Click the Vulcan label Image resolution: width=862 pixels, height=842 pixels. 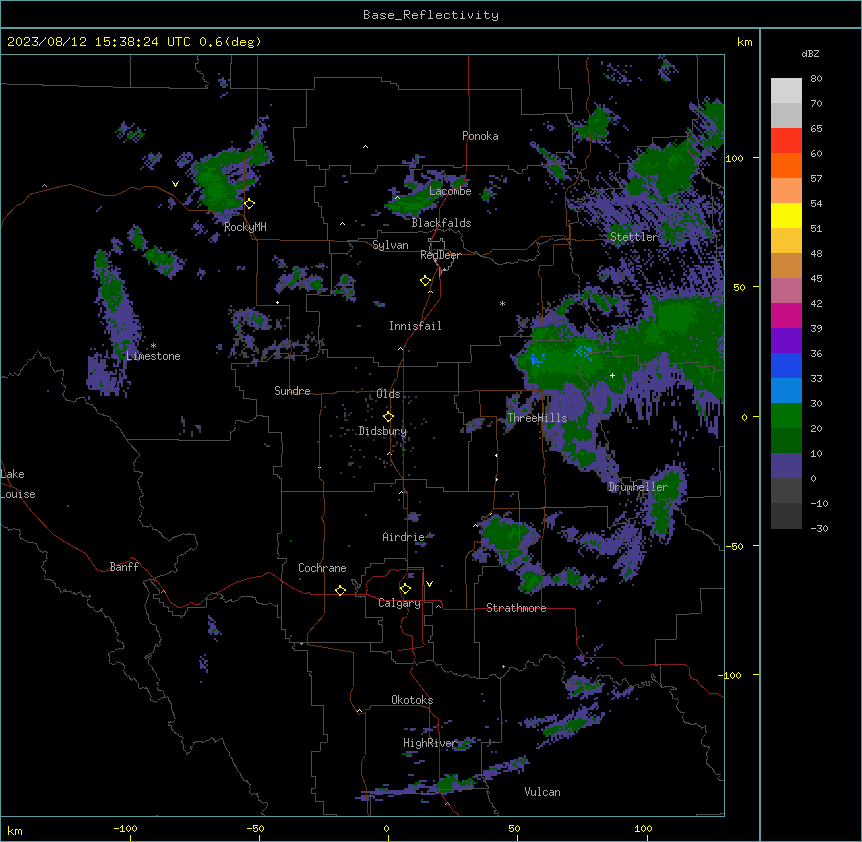[542, 792]
